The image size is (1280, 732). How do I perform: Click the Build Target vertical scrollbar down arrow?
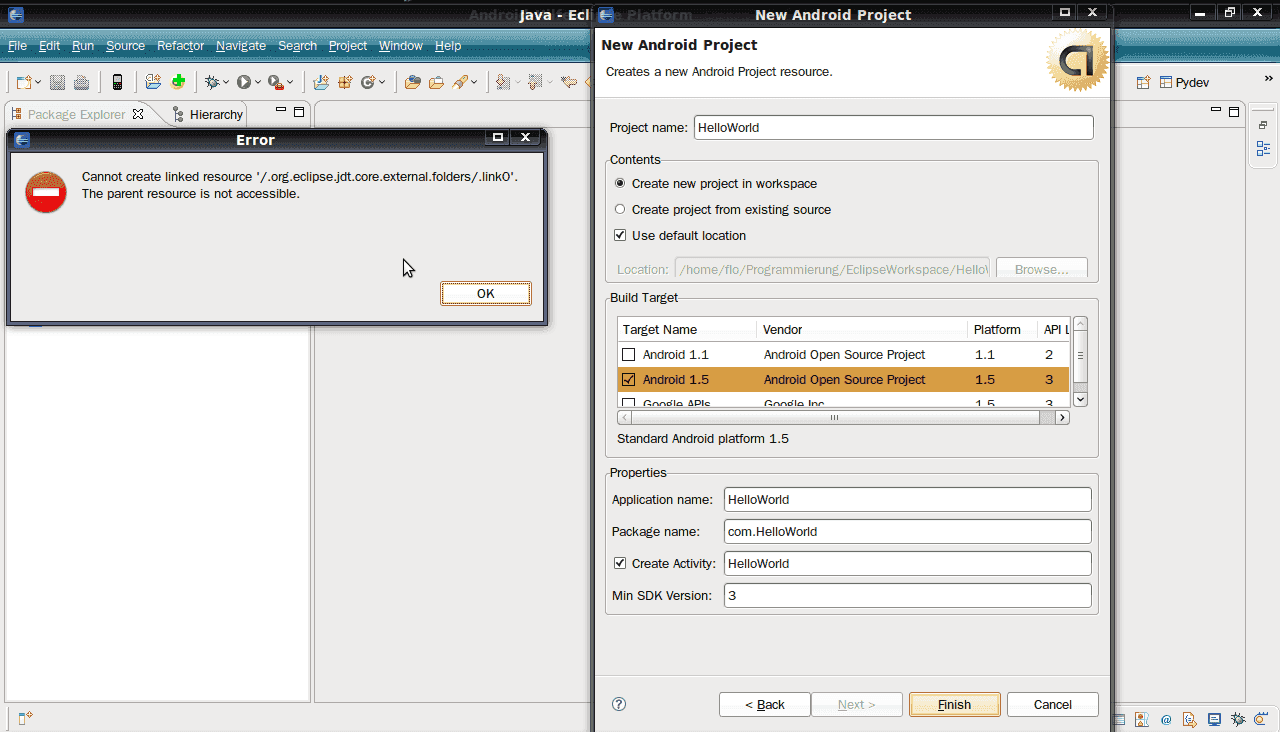click(x=1080, y=398)
